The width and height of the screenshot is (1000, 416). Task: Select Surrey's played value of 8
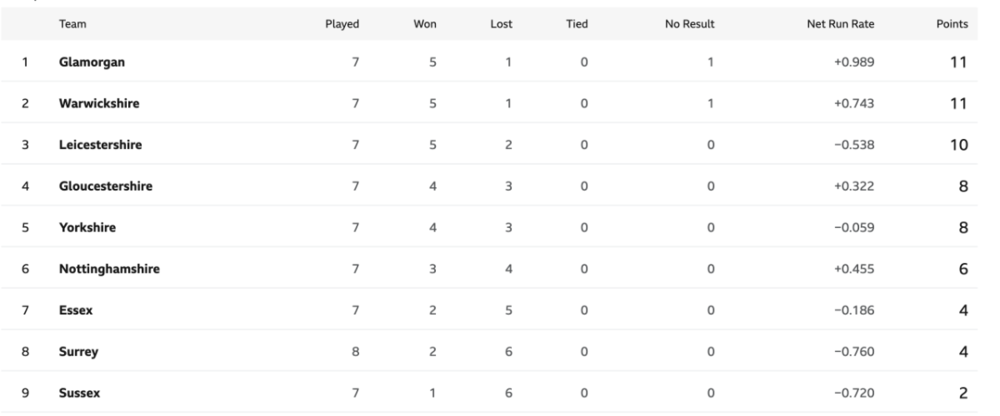coord(355,352)
